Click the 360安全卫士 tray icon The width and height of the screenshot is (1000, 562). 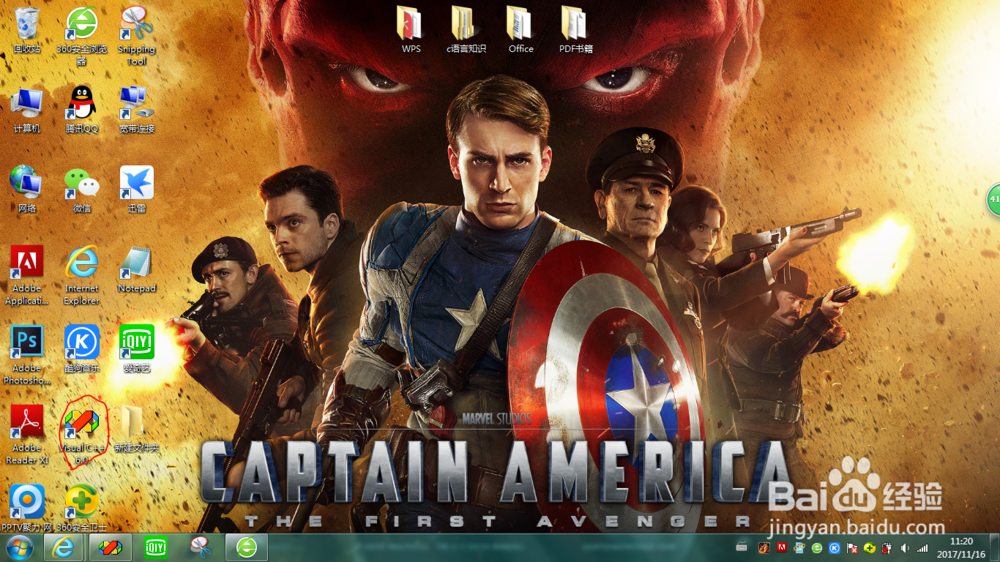point(869,548)
